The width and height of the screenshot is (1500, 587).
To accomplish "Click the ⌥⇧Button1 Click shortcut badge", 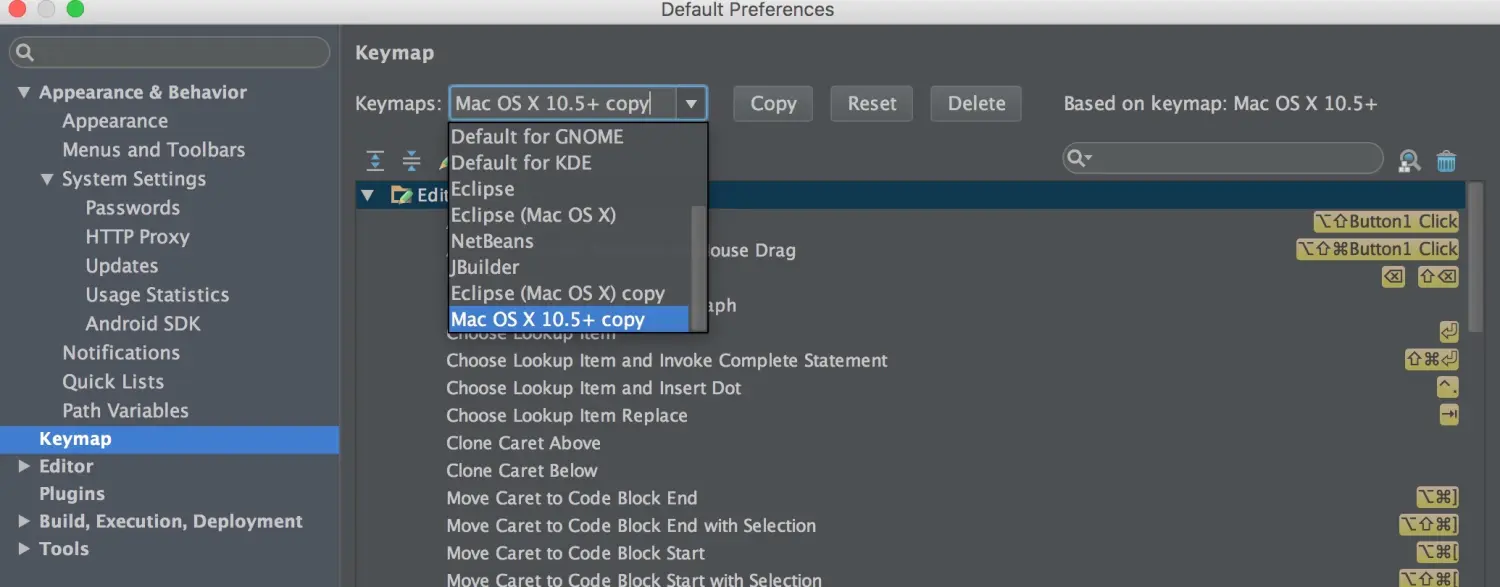I will coord(1386,221).
